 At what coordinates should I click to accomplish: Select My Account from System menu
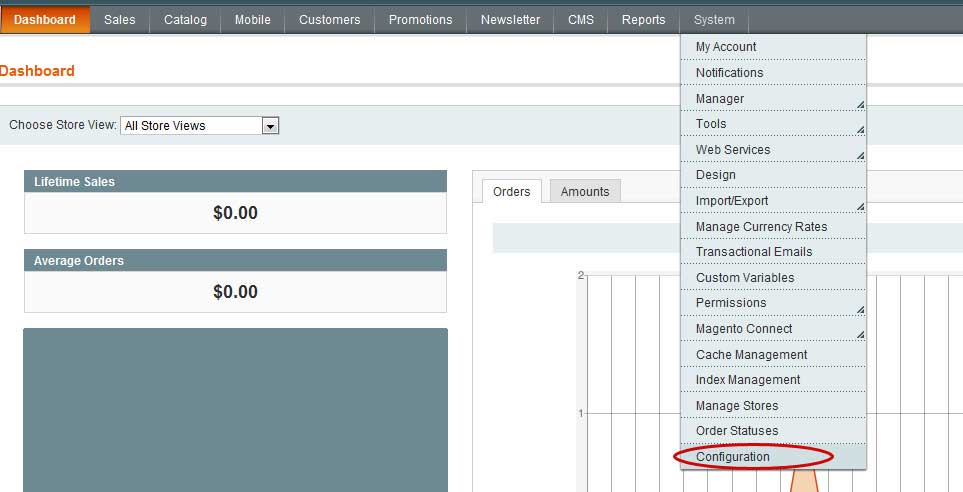coord(773,47)
